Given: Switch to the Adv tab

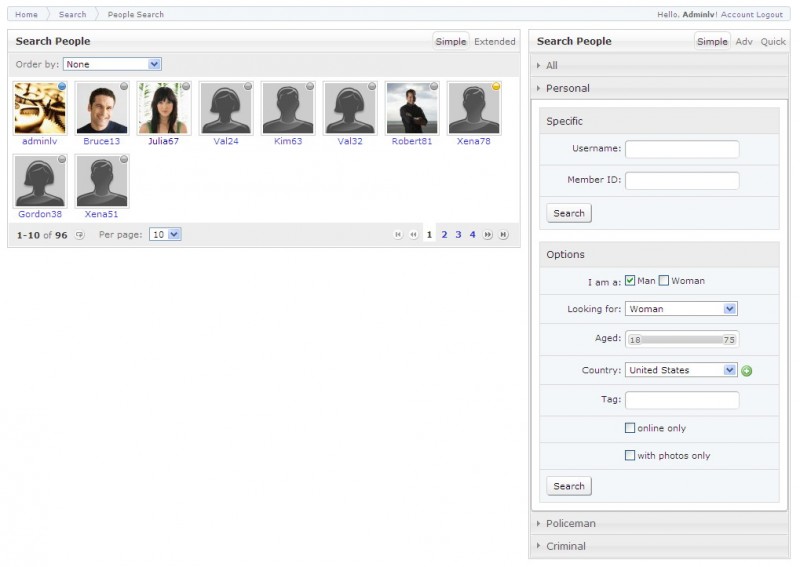Looking at the screenshot, I should click(744, 41).
